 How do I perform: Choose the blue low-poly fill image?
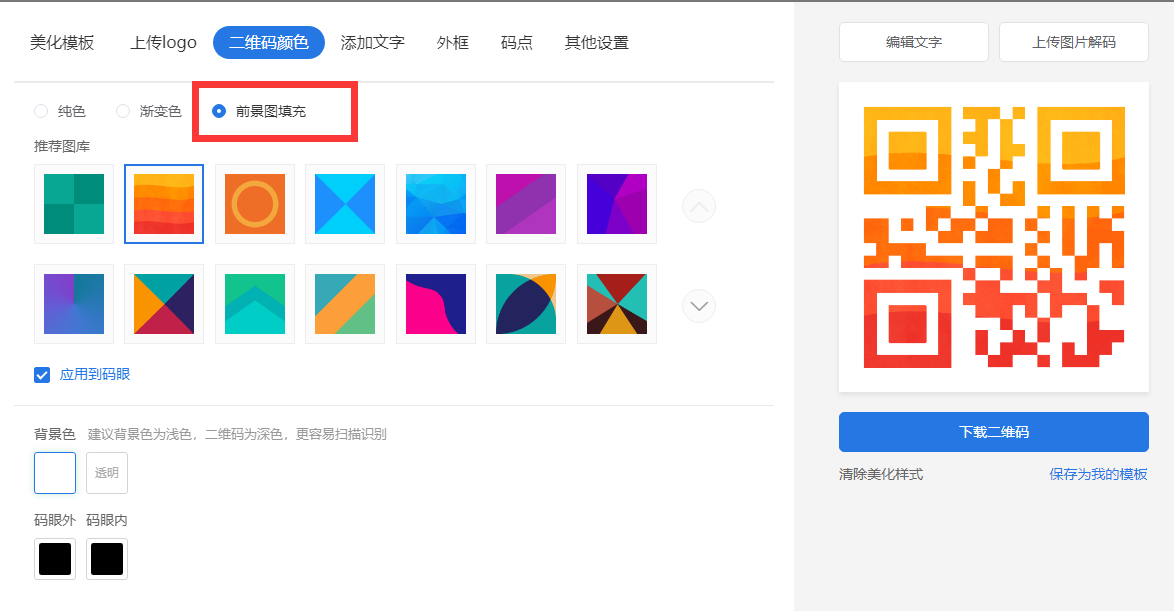(436, 204)
